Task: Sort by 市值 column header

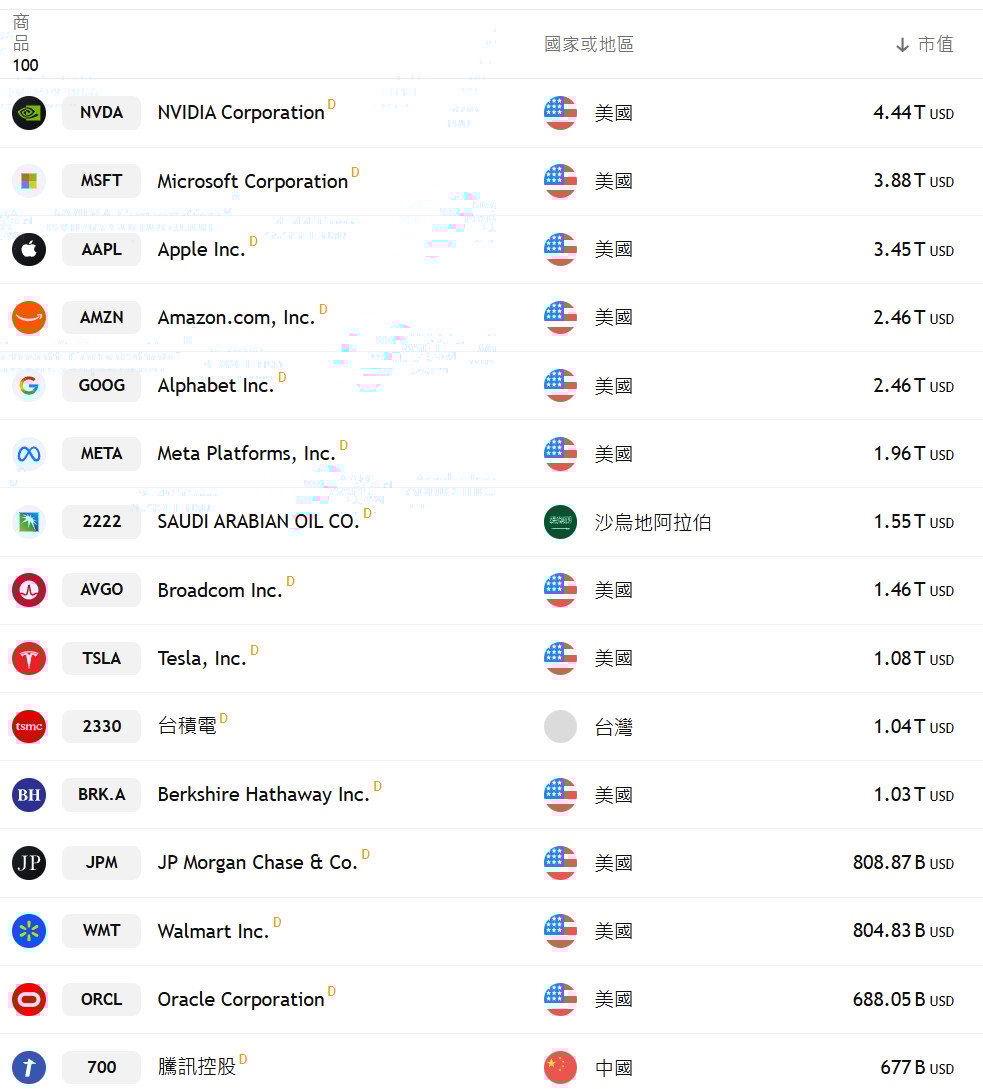Action: pyautogui.click(x=925, y=44)
